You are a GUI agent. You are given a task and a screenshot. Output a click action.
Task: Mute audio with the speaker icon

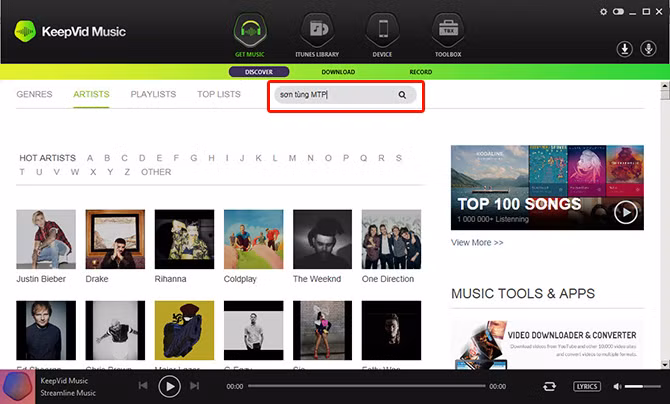[x=616, y=386]
